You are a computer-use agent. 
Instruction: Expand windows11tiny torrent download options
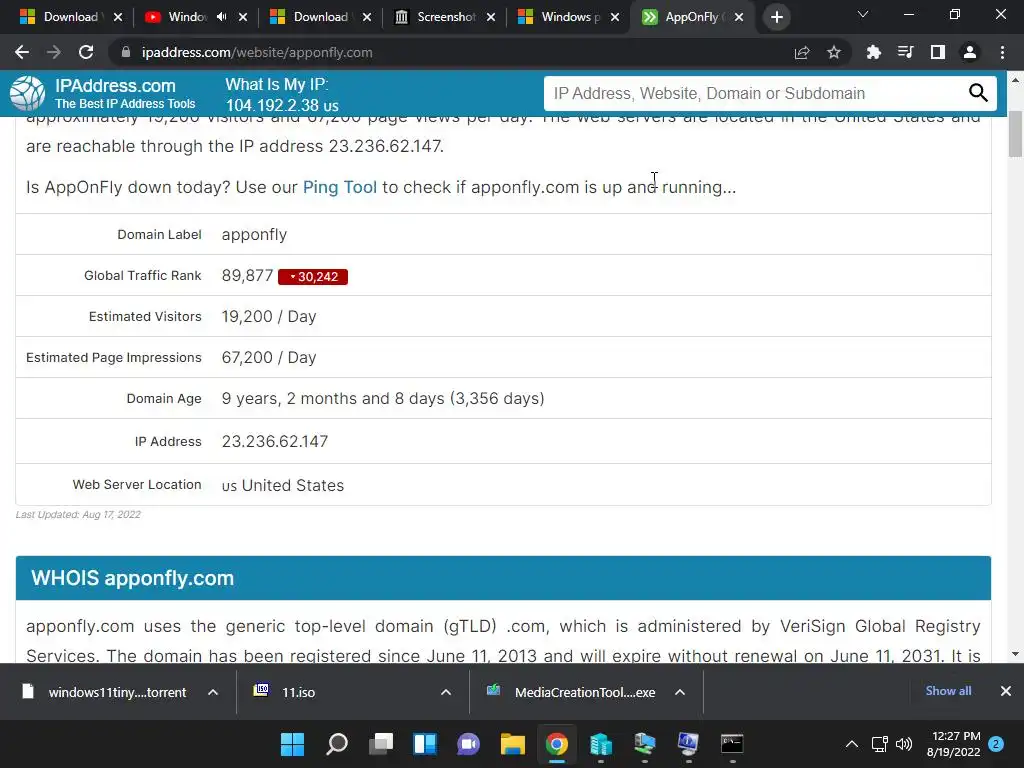click(213, 692)
